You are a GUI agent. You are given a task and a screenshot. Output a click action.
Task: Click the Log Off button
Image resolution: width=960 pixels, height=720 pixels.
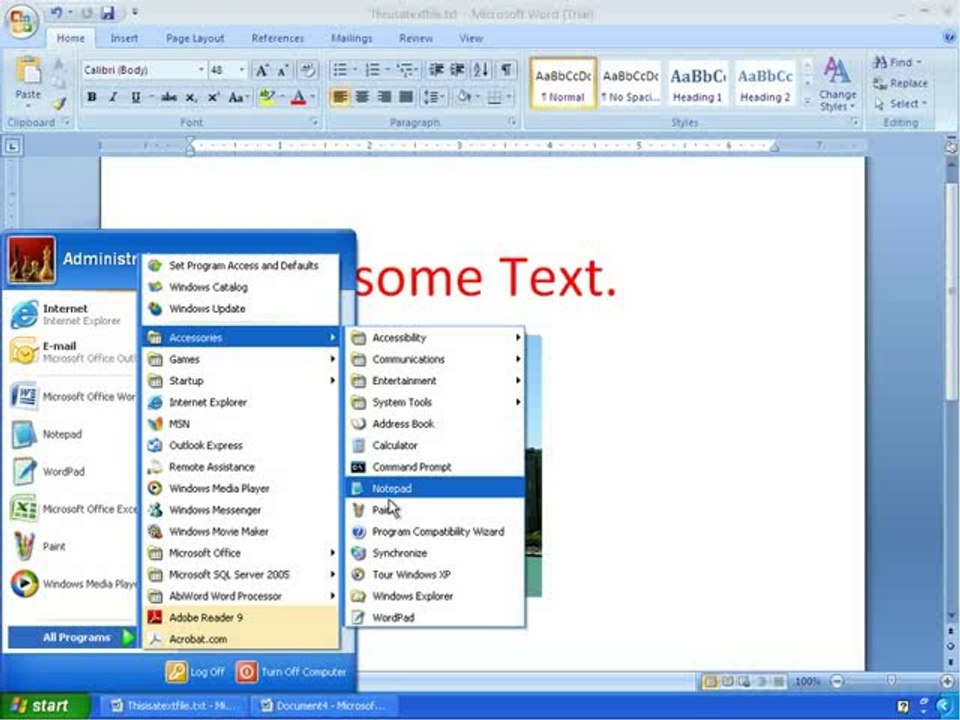[x=195, y=672]
